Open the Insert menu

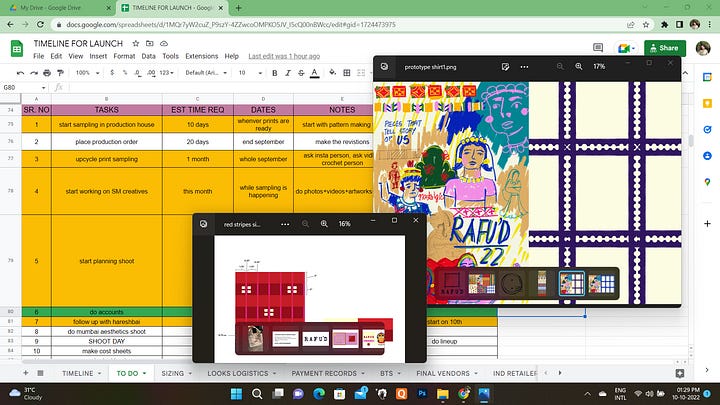[x=98, y=56]
